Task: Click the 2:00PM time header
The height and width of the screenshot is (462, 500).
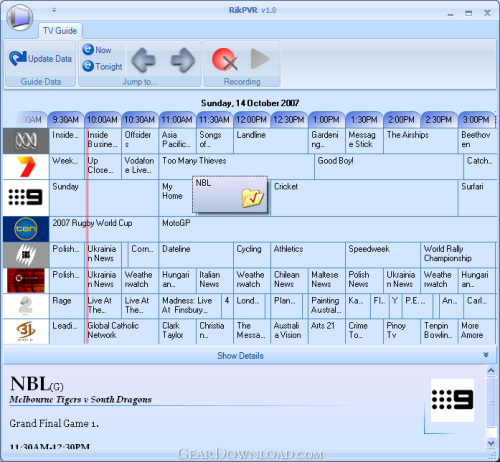Action: (401, 120)
